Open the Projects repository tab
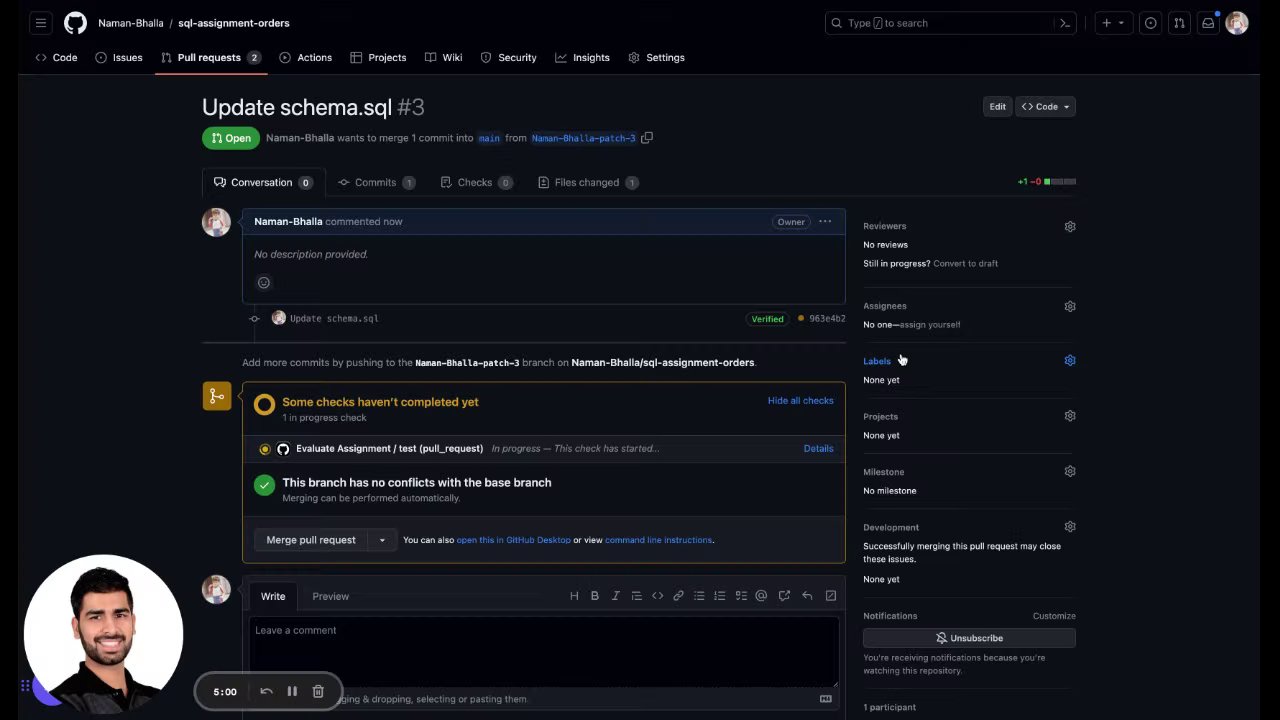 (x=378, y=58)
